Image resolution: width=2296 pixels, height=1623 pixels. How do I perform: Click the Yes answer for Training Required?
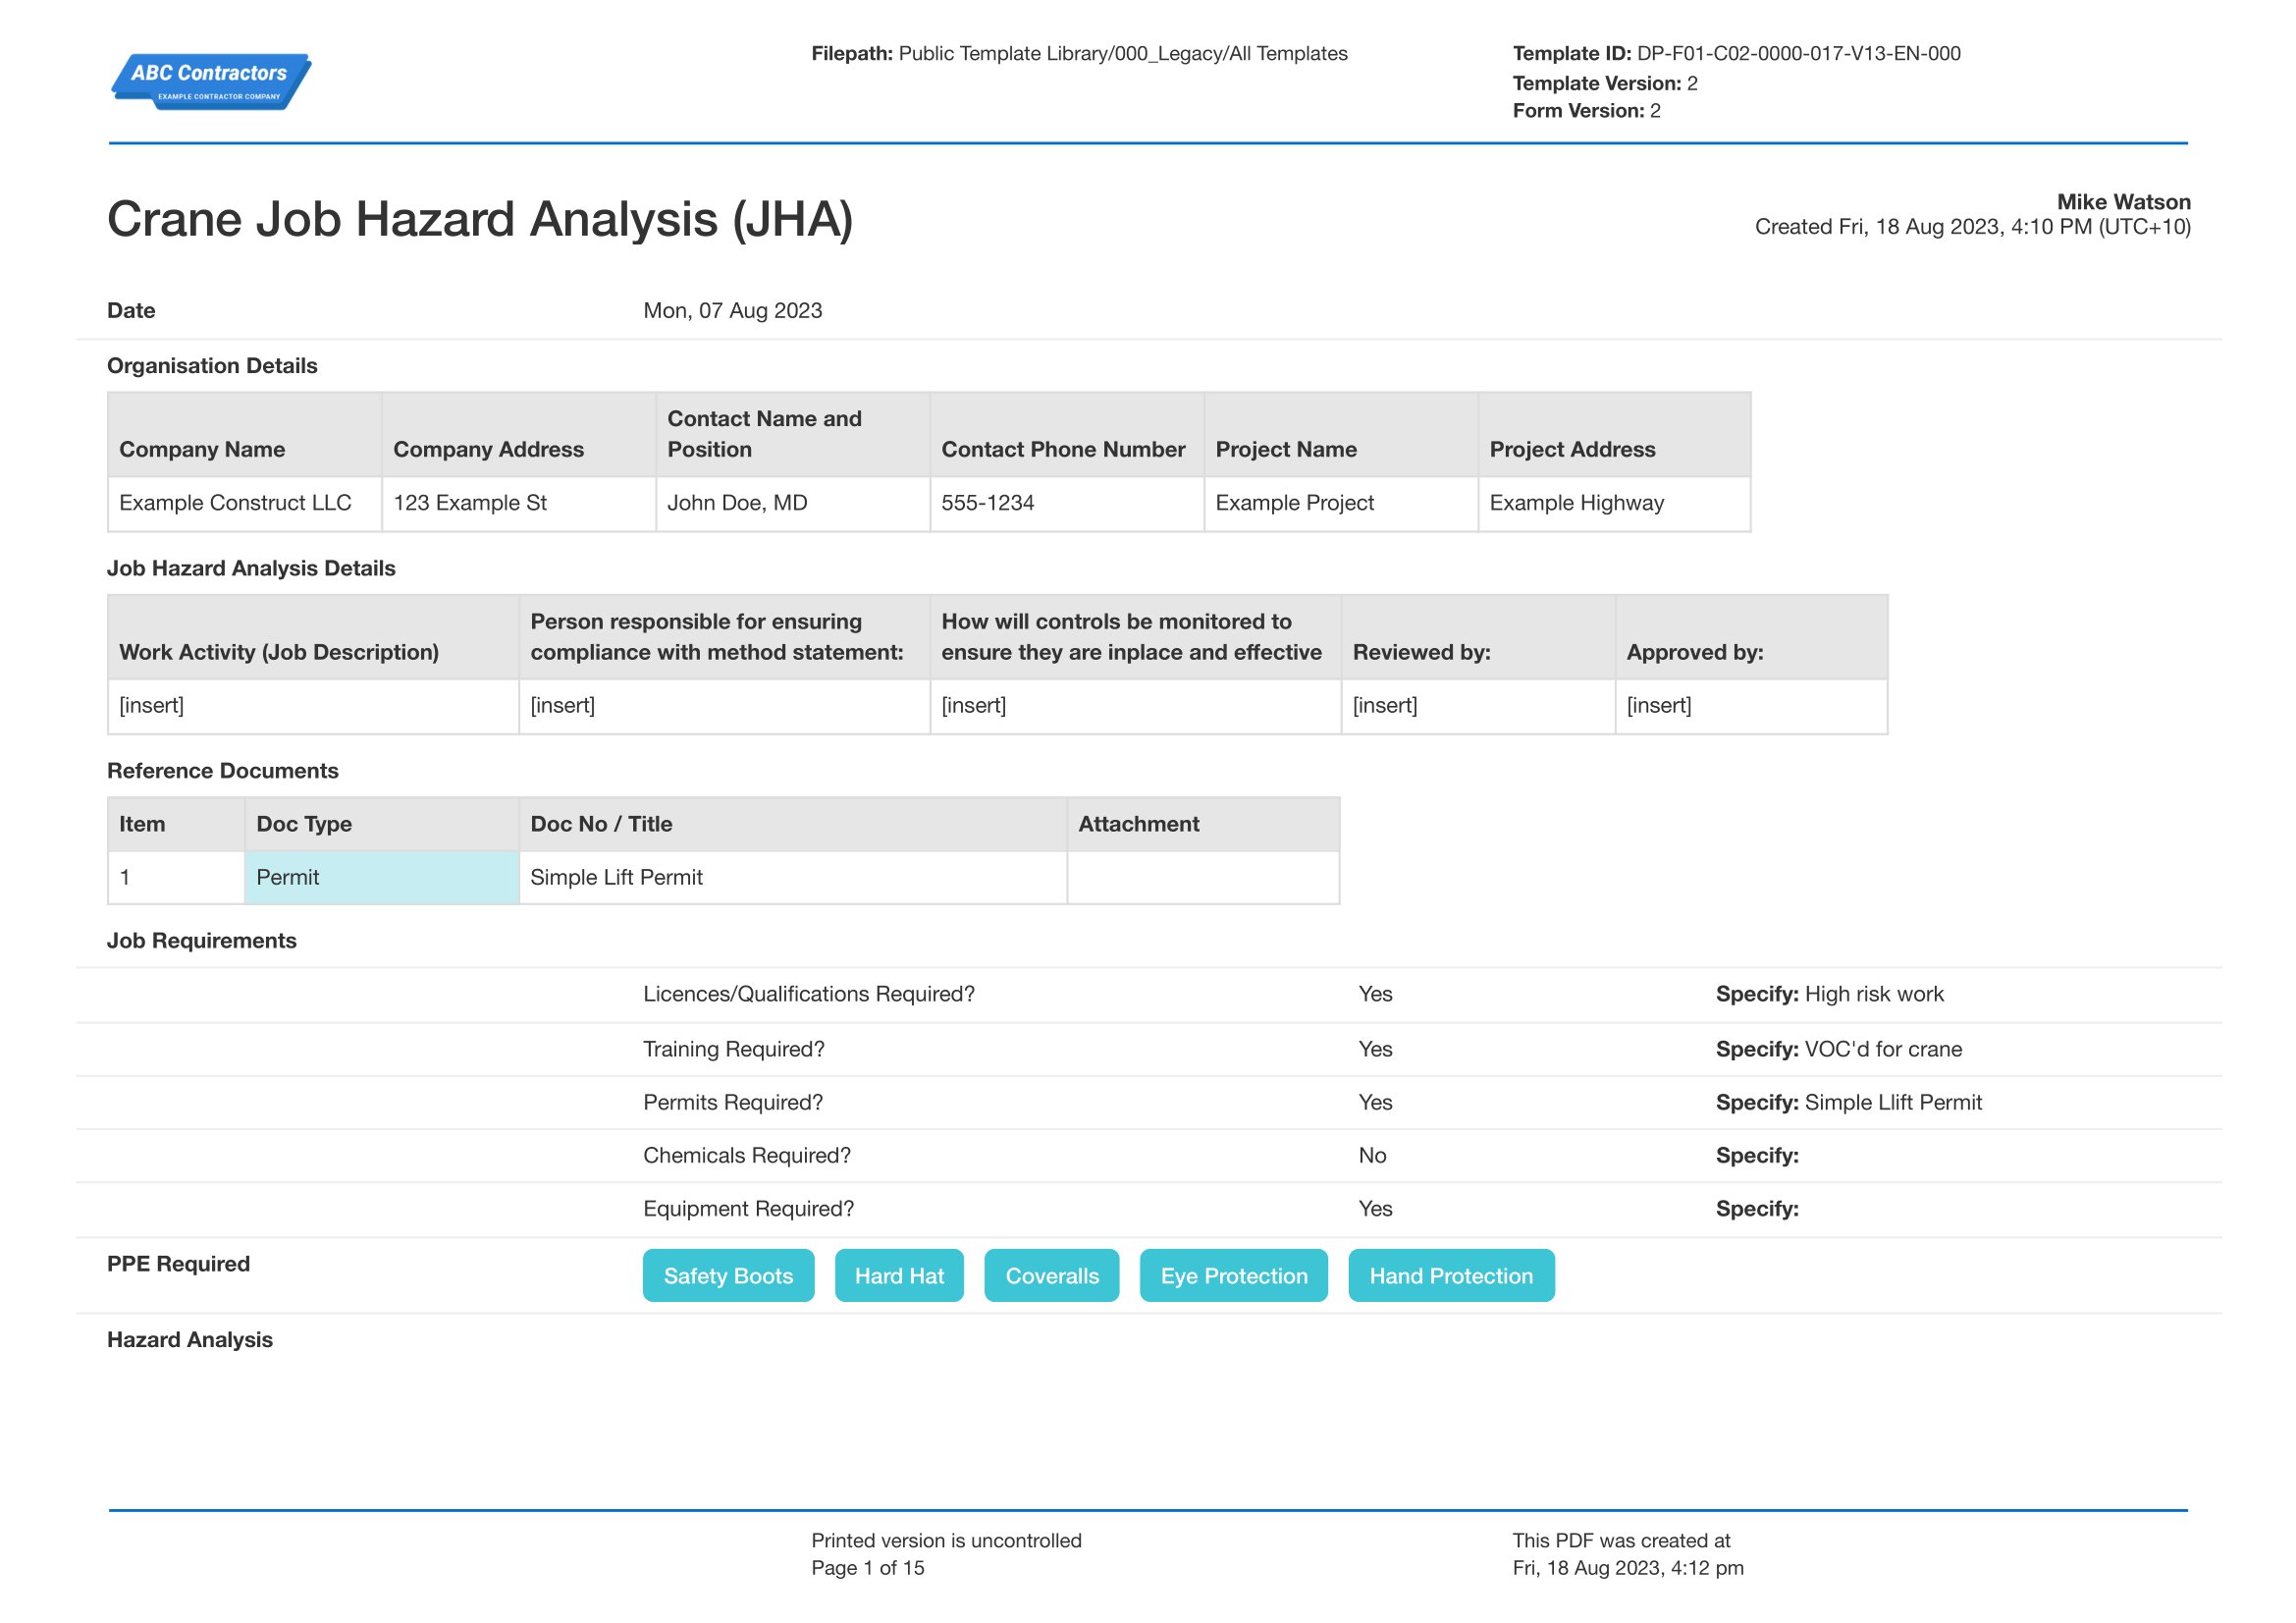pyautogui.click(x=1375, y=1049)
